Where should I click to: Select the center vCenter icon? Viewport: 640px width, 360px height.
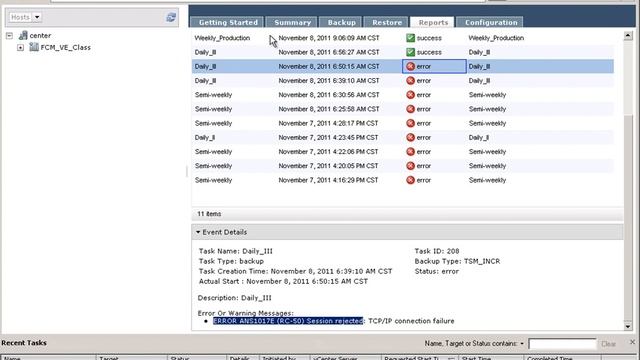tap(23, 36)
